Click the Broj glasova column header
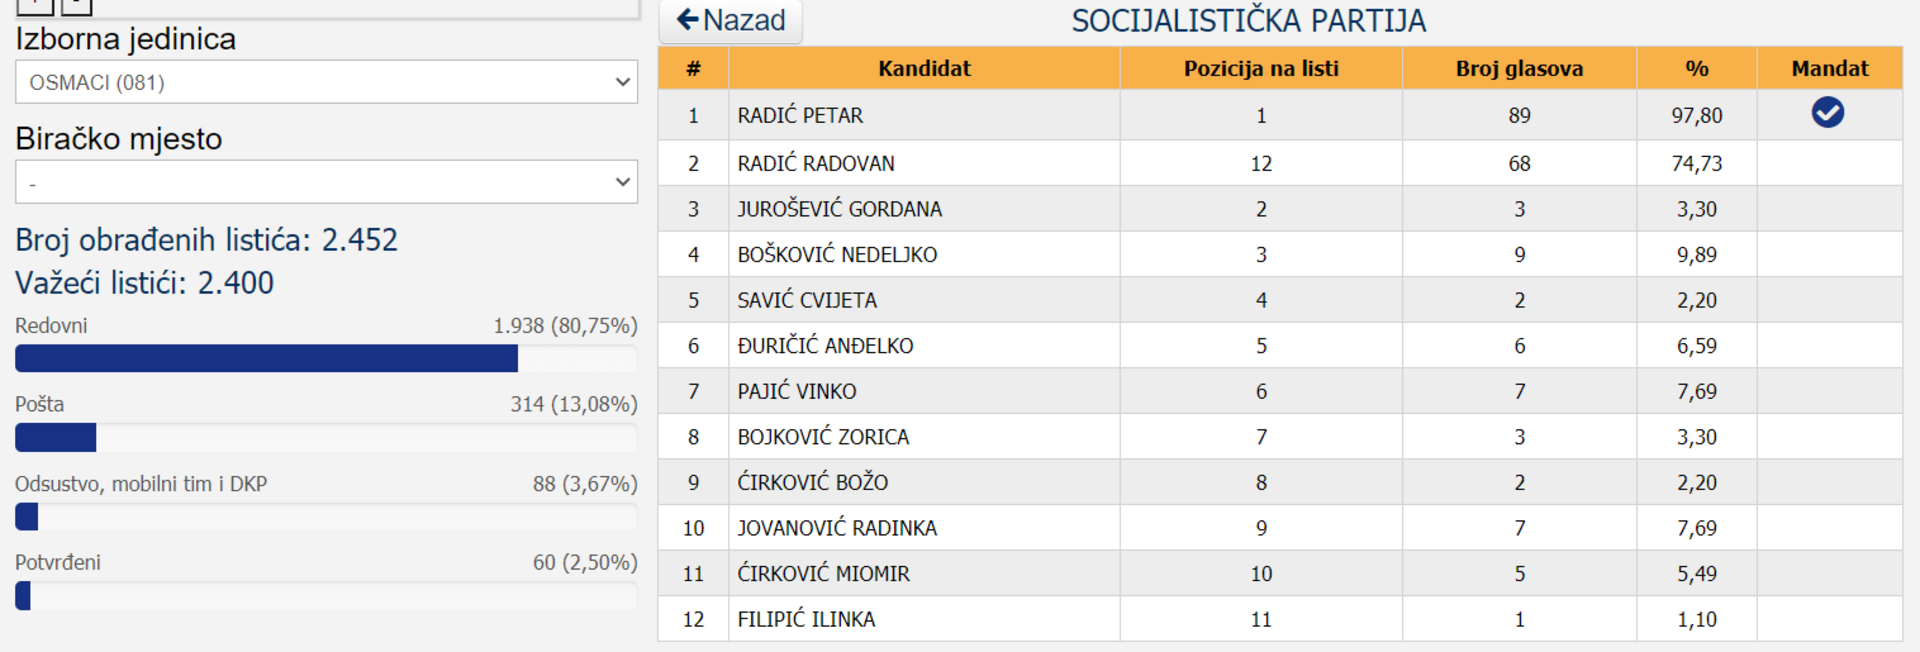 (x=1518, y=69)
